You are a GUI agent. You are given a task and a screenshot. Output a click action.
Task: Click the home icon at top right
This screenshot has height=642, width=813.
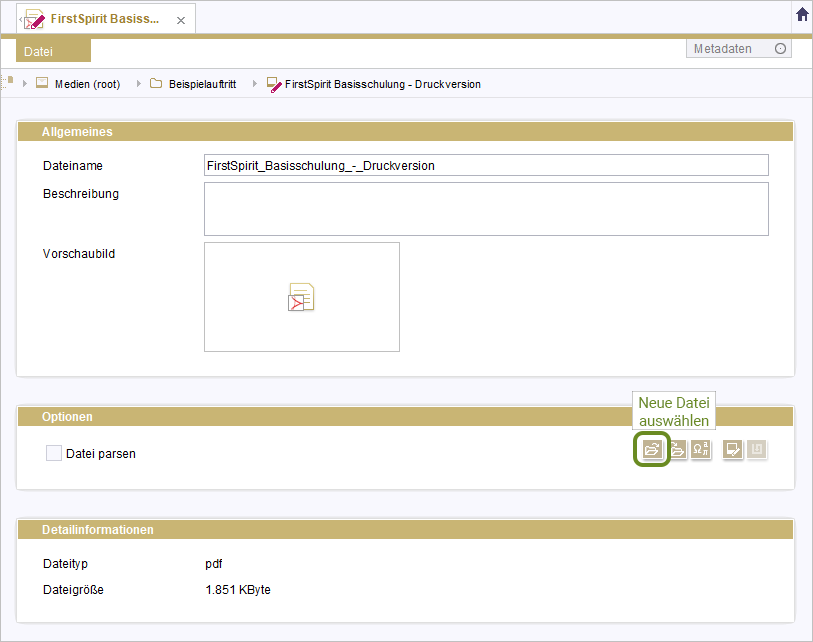pyautogui.click(x=802, y=15)
